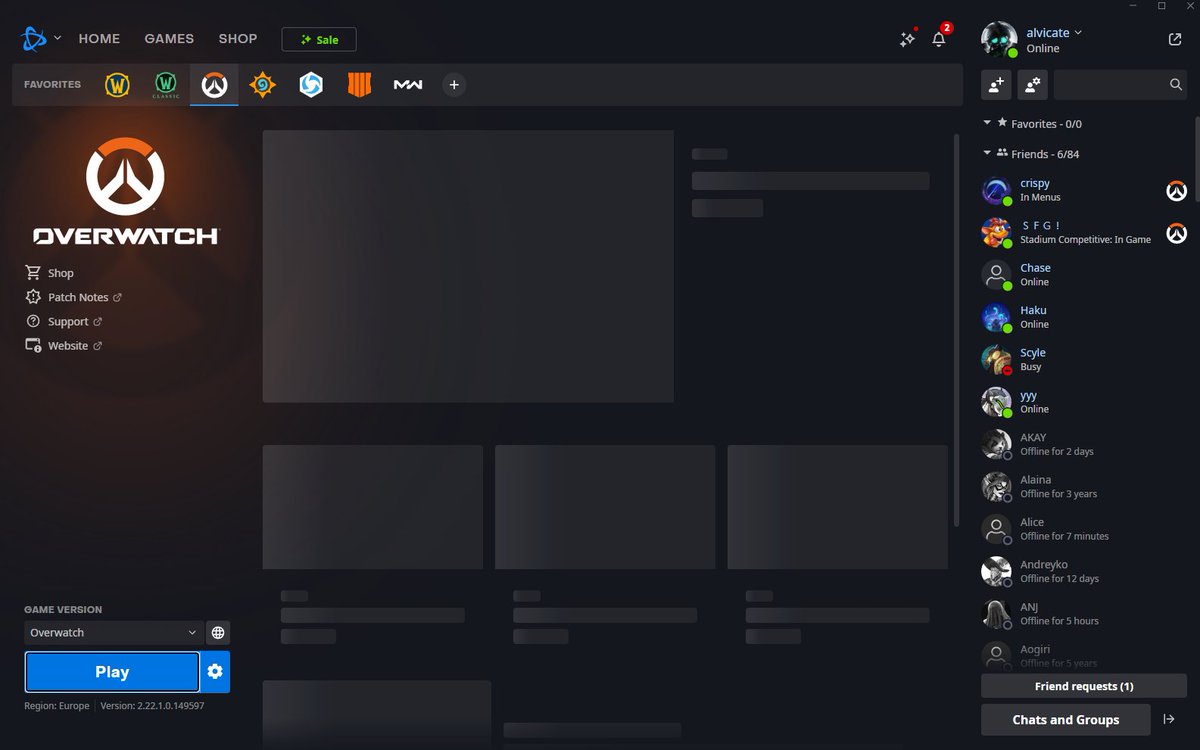The height and width of the screenshot is (750, 1200).
Task: Select the Hearthstone favorite icon
Action: point(262,85)
